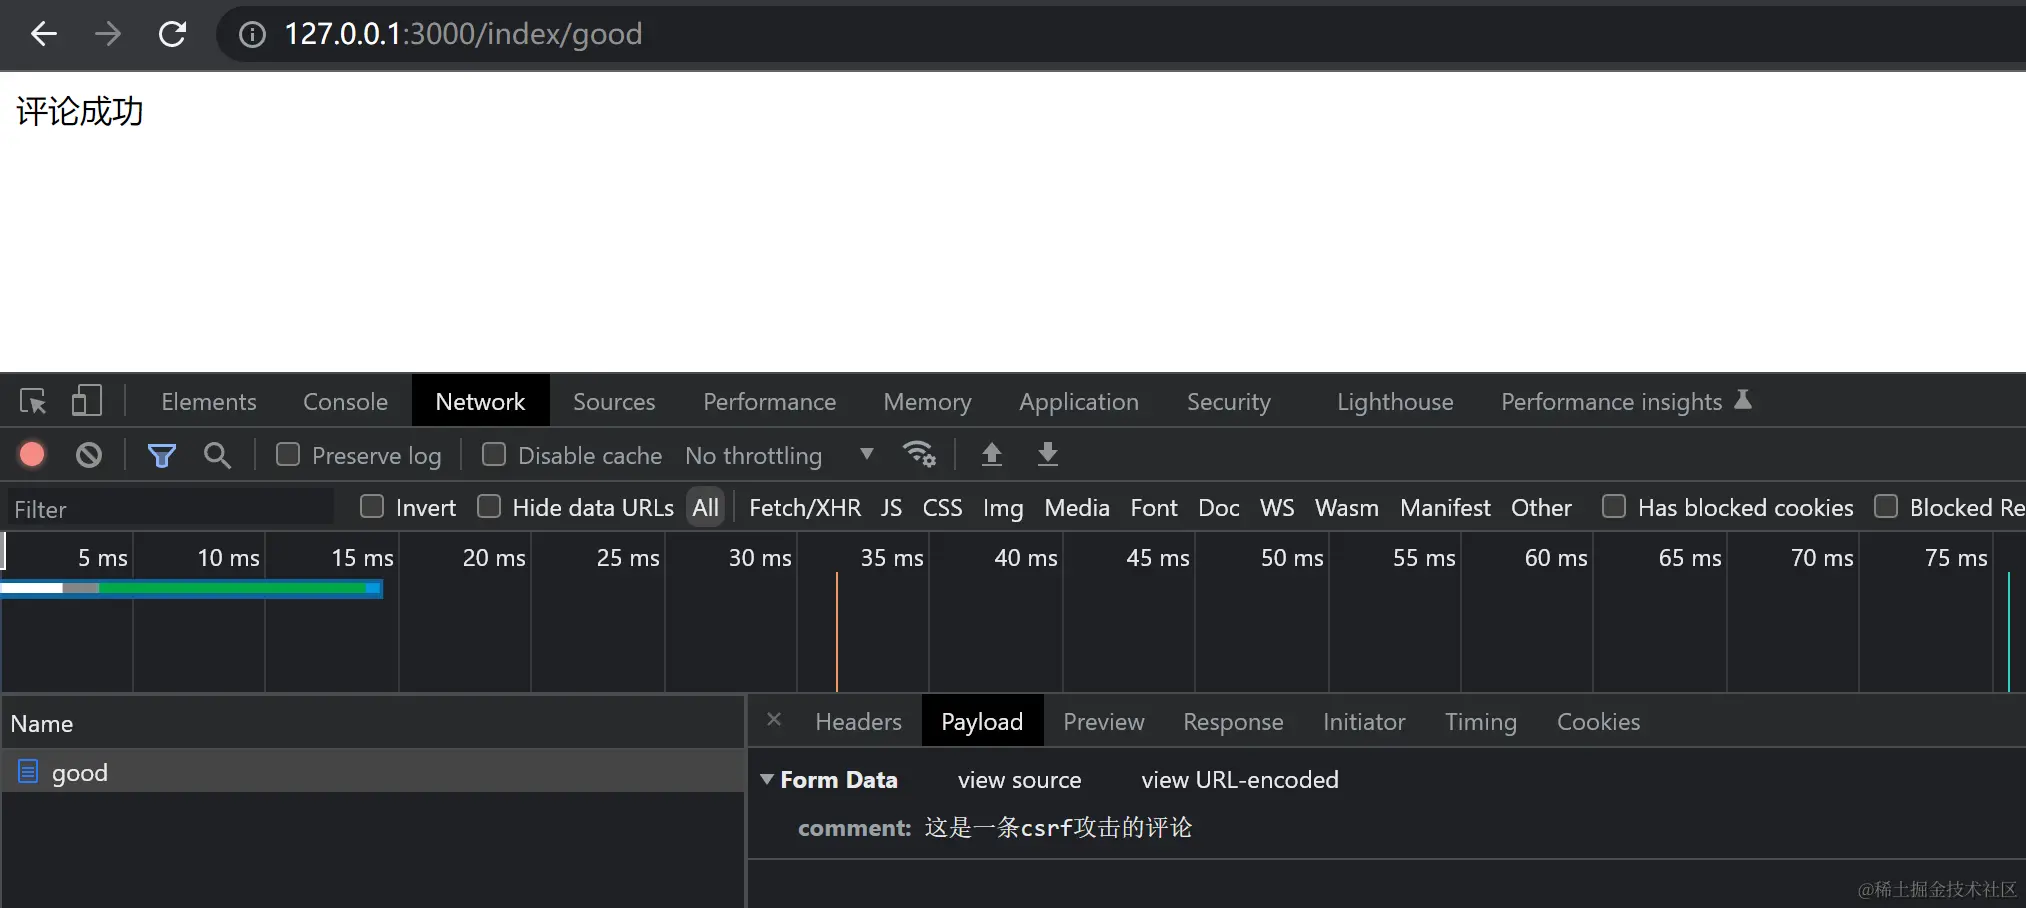Select the Payload tab
Viewport: 2026px width, 908px height.
[982, 721]
